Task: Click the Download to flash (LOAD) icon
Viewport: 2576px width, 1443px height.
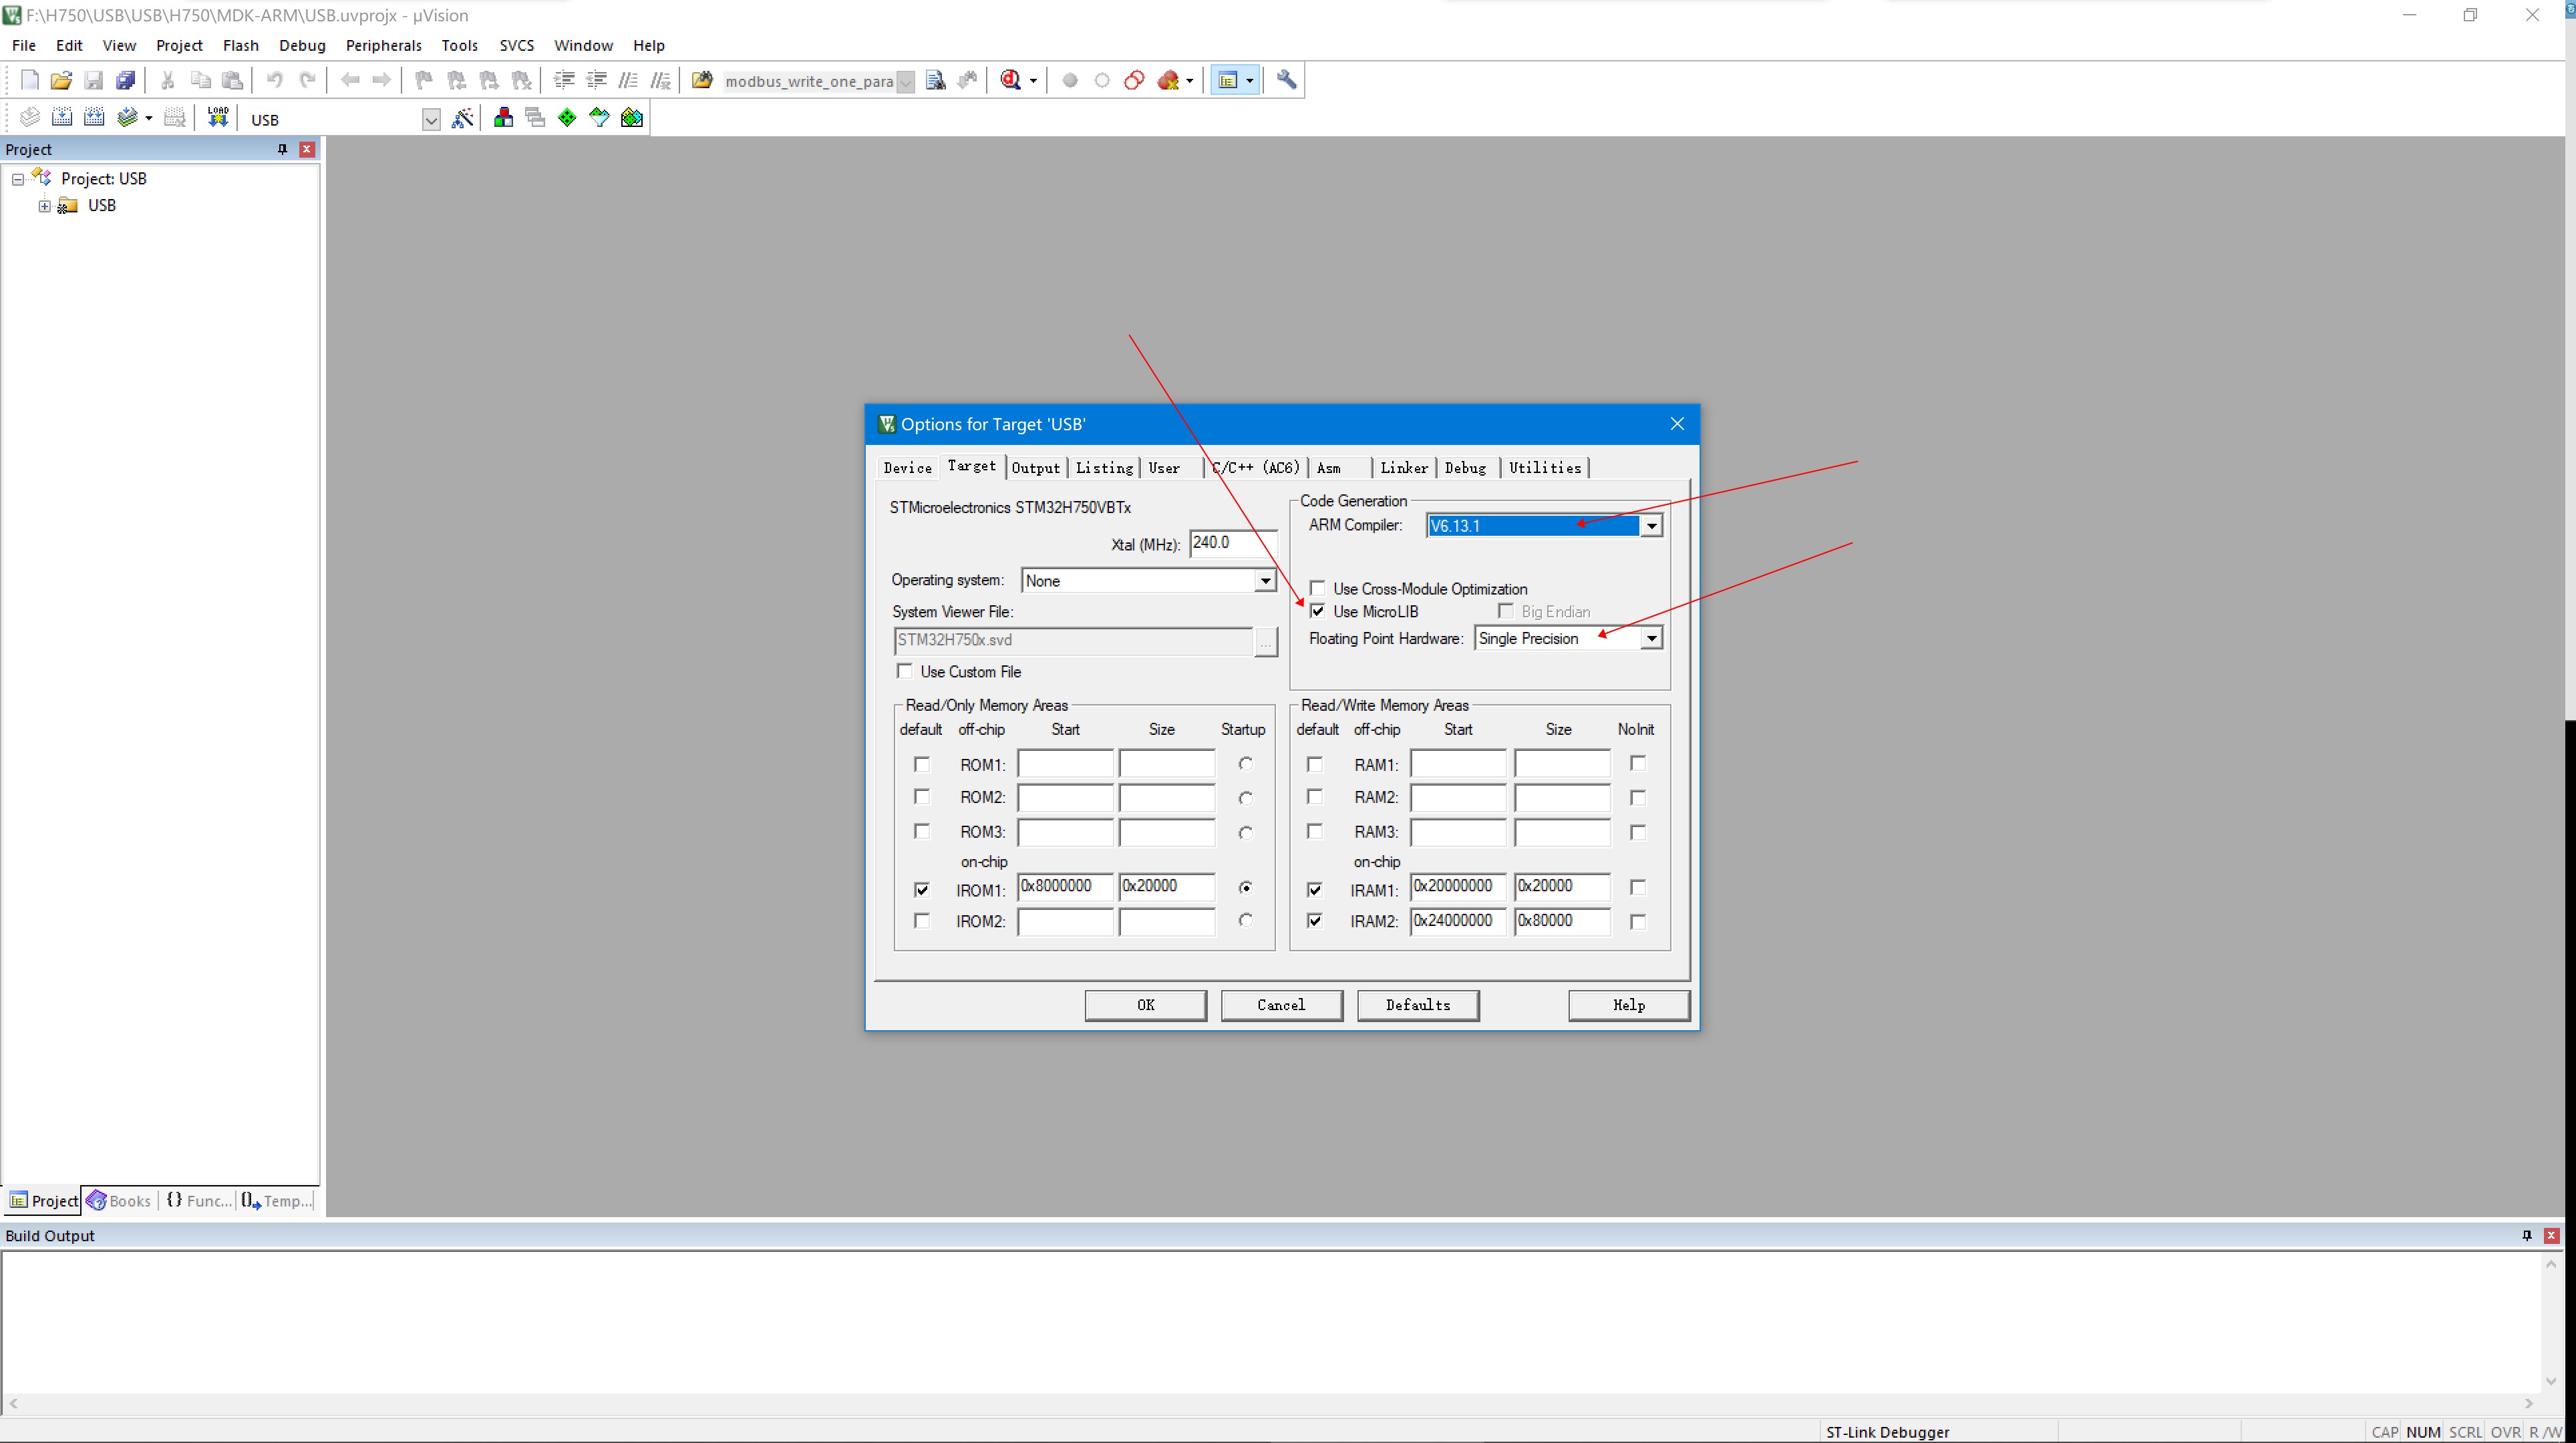Action: coord(217,118)
